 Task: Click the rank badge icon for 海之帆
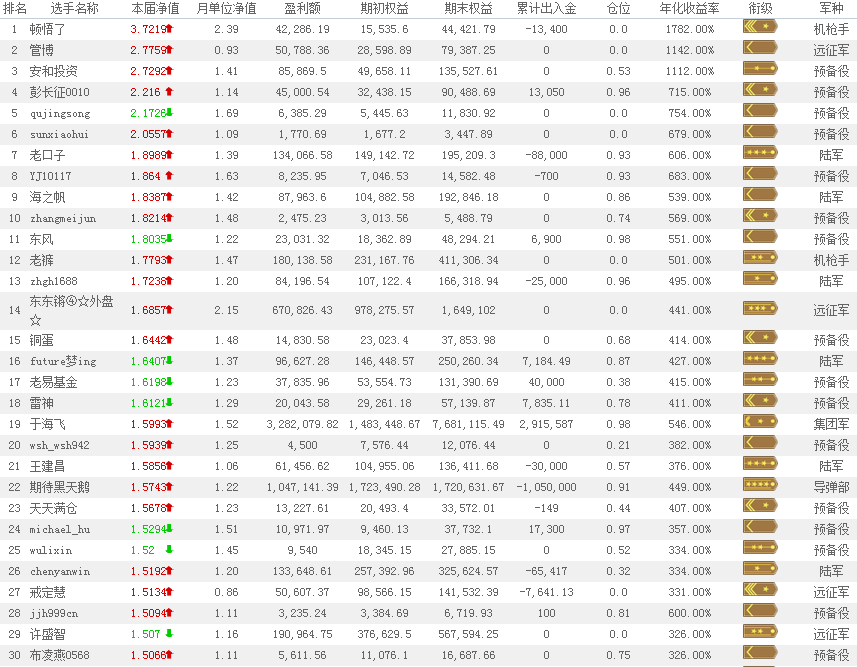tap(760, 195)
